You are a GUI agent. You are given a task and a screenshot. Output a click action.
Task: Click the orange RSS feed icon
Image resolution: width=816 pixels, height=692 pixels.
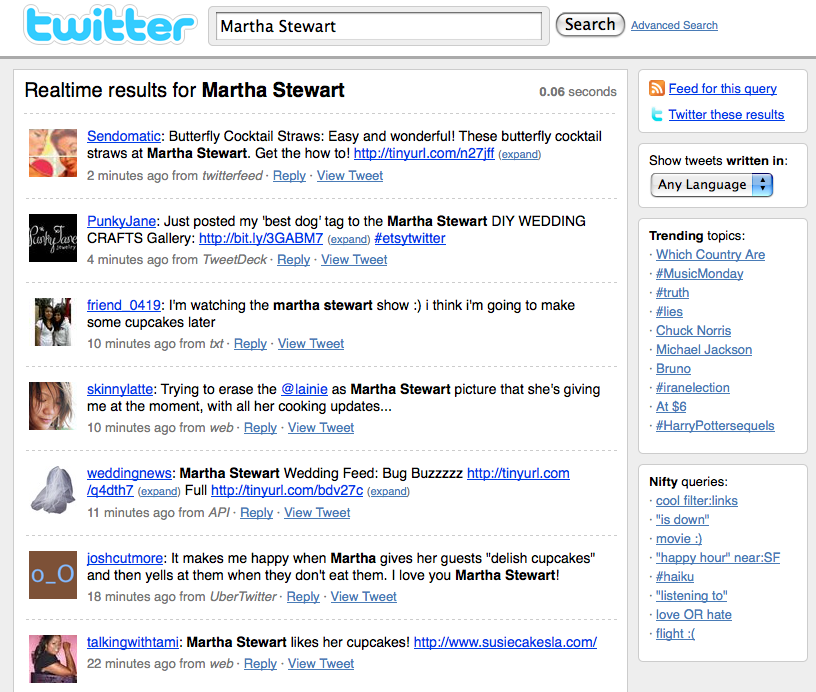tap(657, 88)
